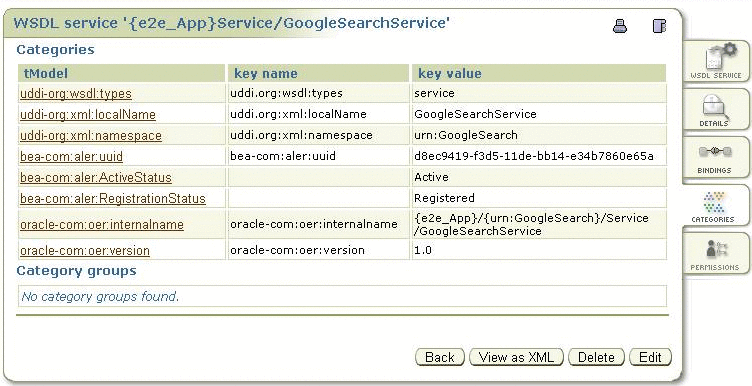The image size is (752, 386).
Task: Click the uuid key value cell
Action: 539,156
